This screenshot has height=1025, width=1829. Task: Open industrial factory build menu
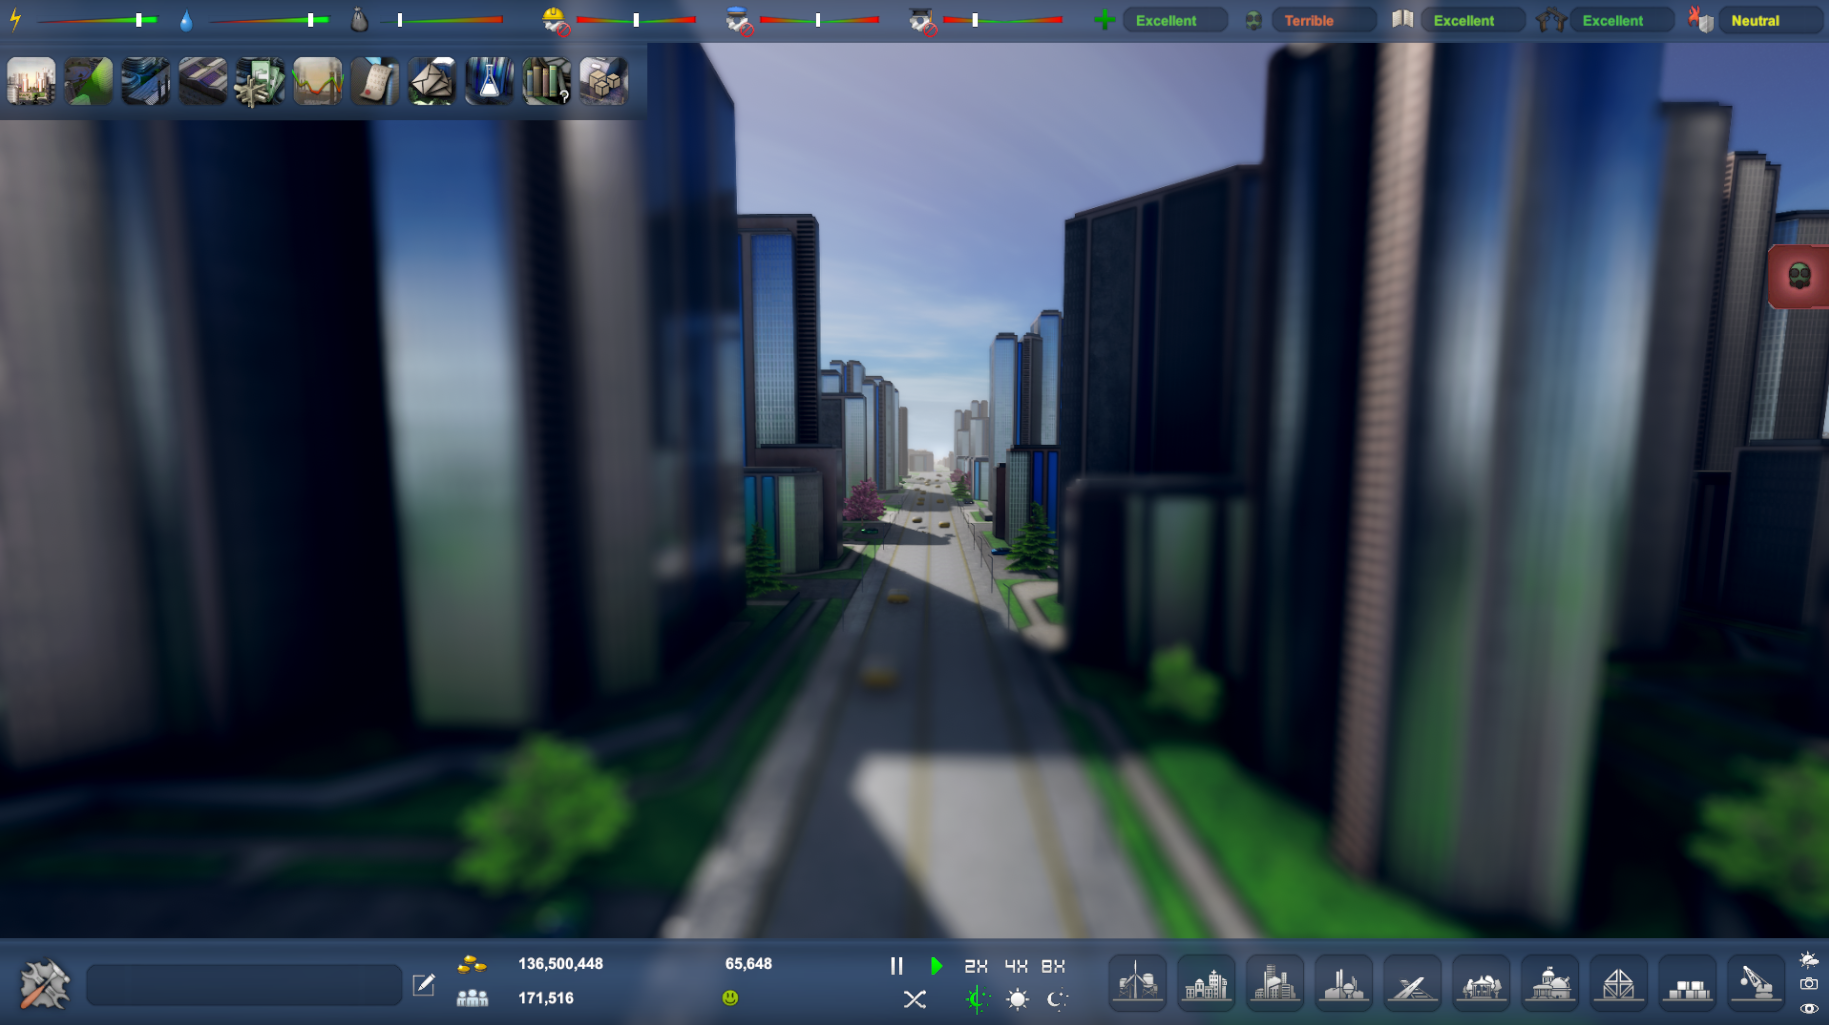pyautogui.click(x=1344, y=984)
